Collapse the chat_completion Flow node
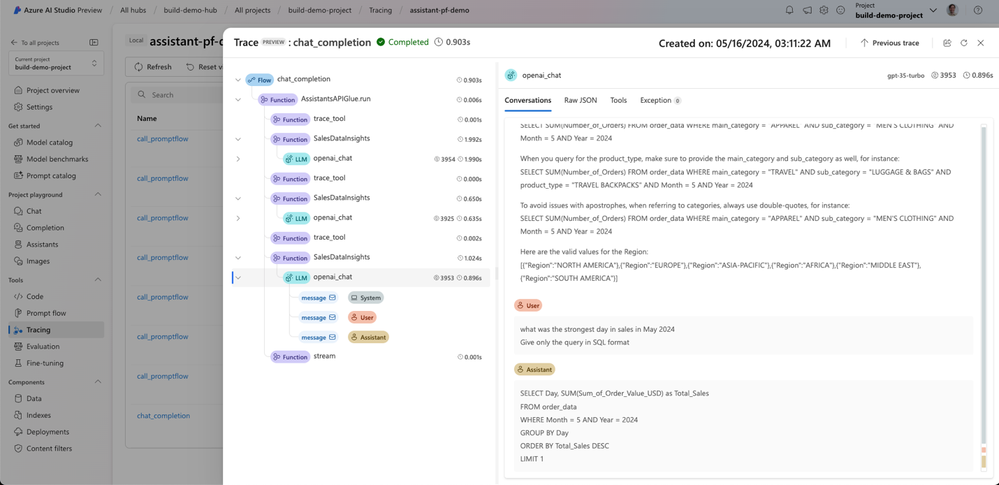Image resolution: width=999 pixels, height=485 pixels. 238,80
